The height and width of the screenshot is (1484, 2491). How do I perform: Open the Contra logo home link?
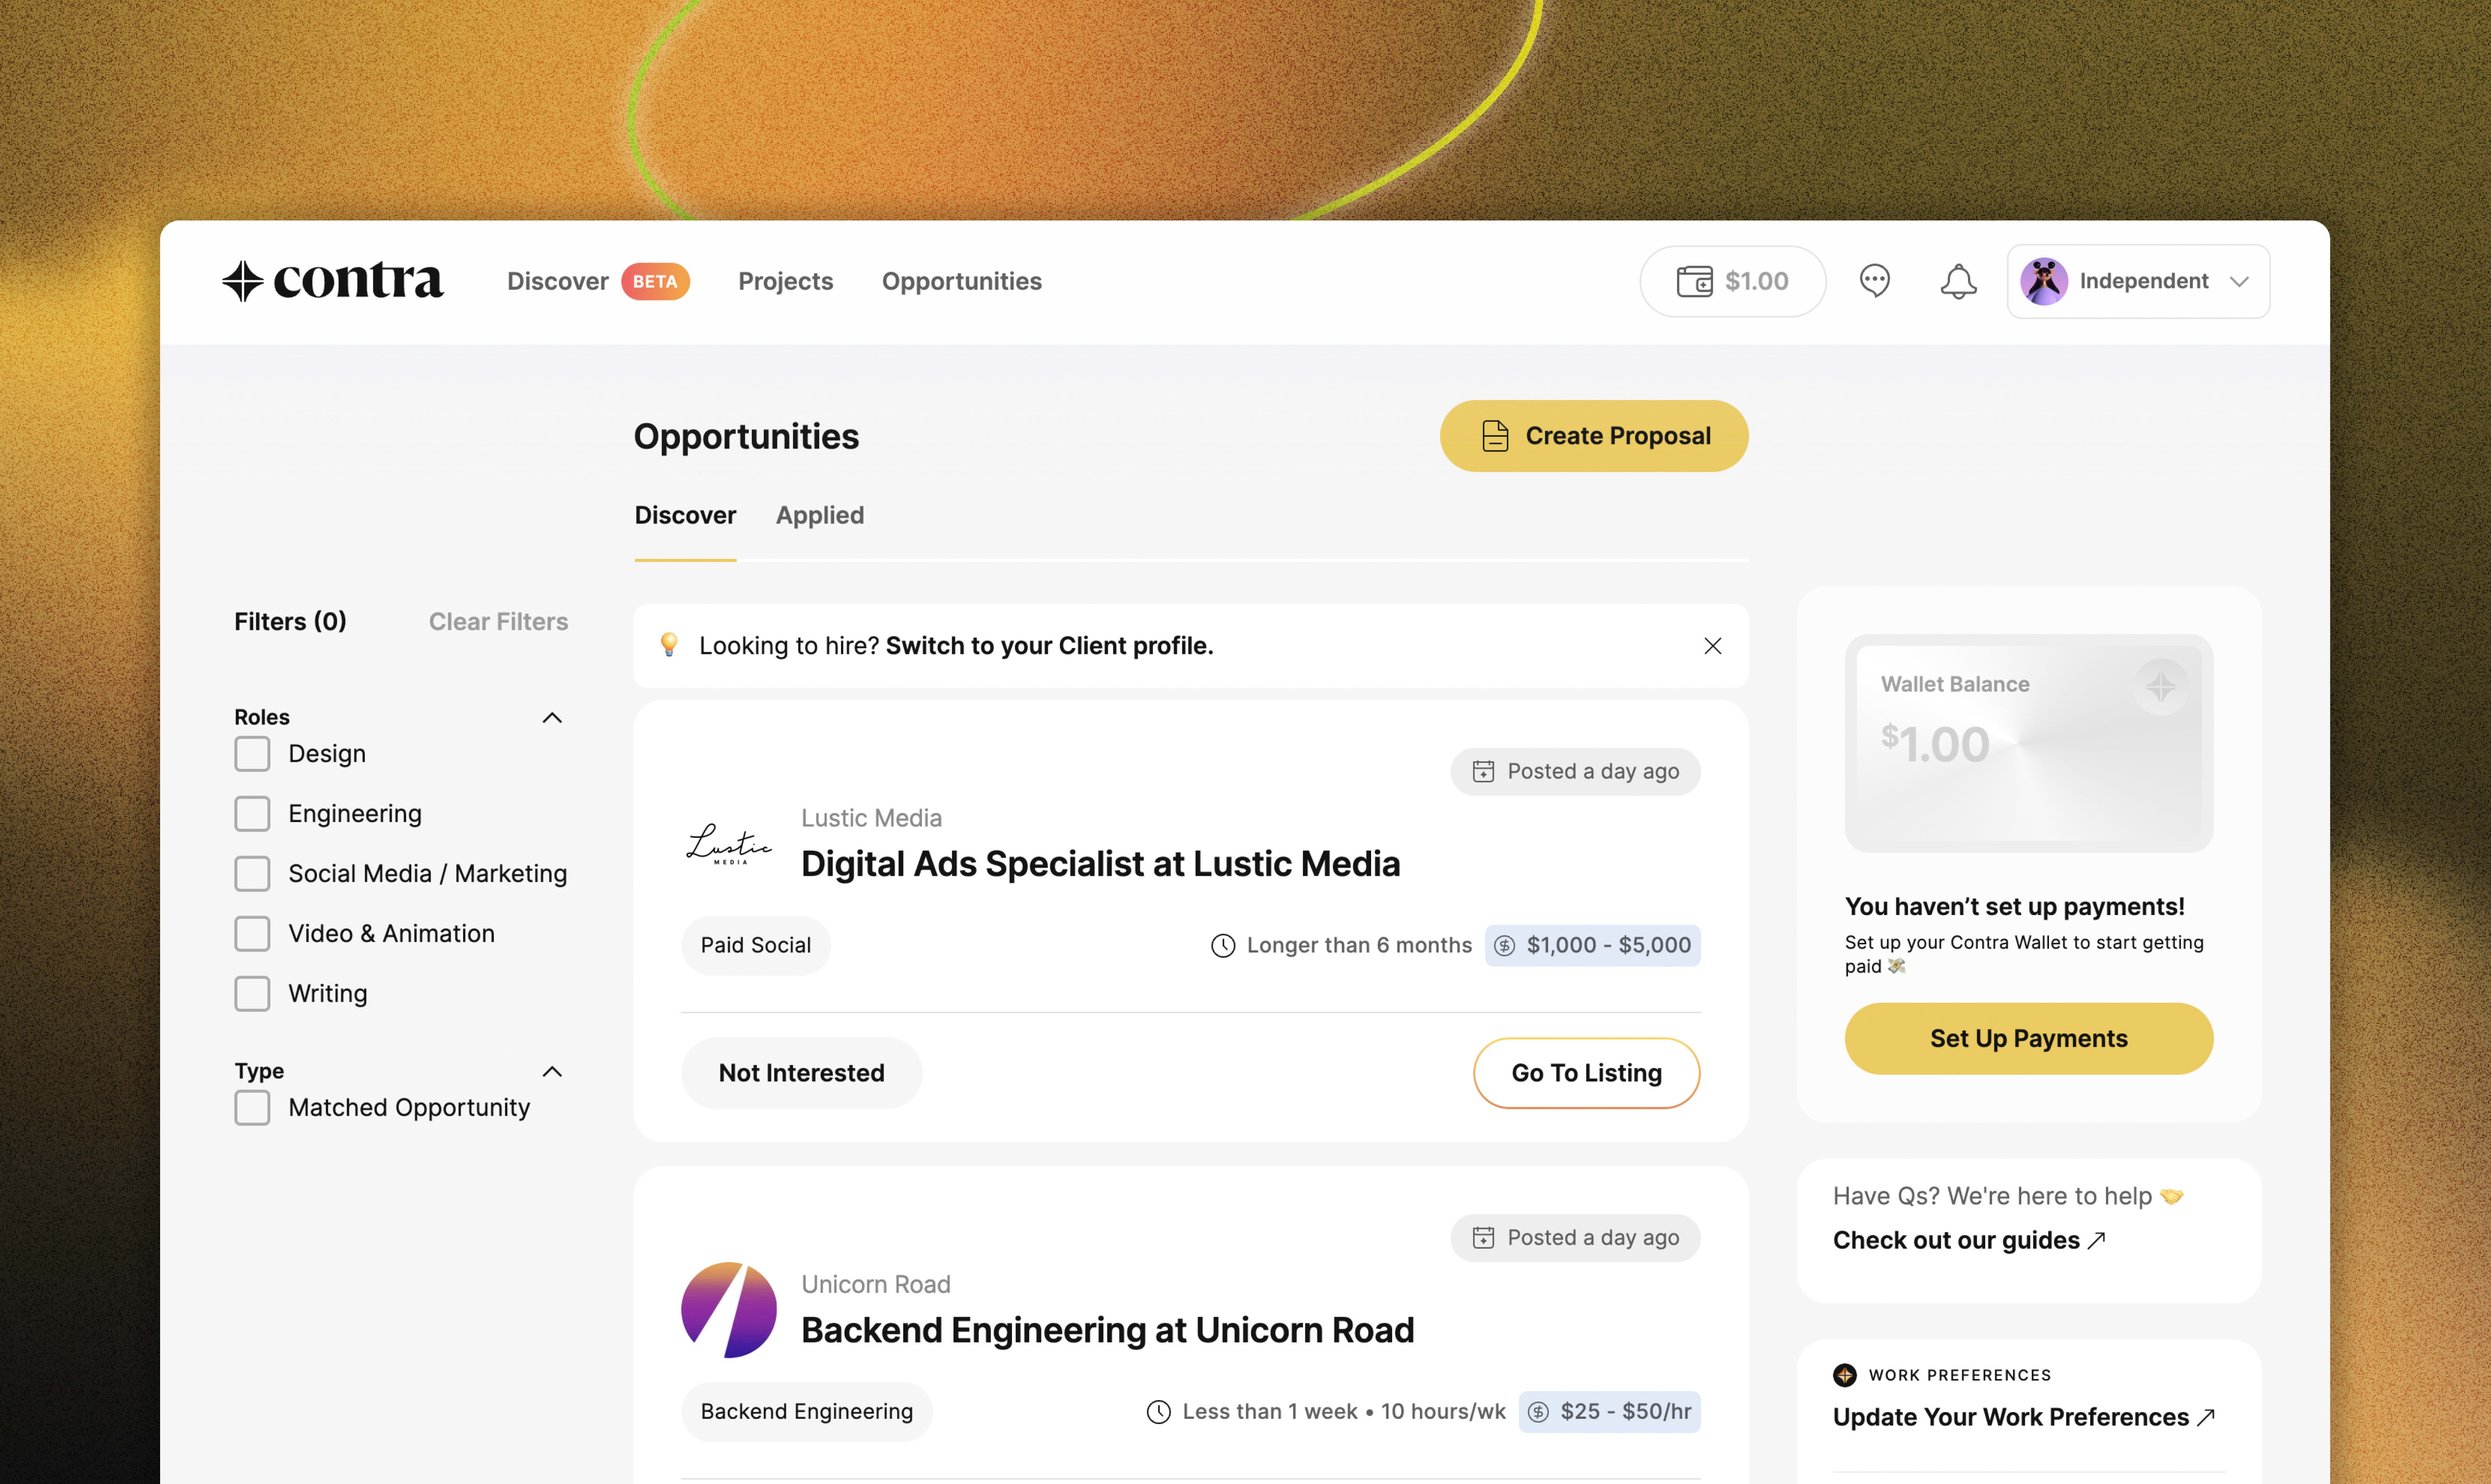[333, 281]
